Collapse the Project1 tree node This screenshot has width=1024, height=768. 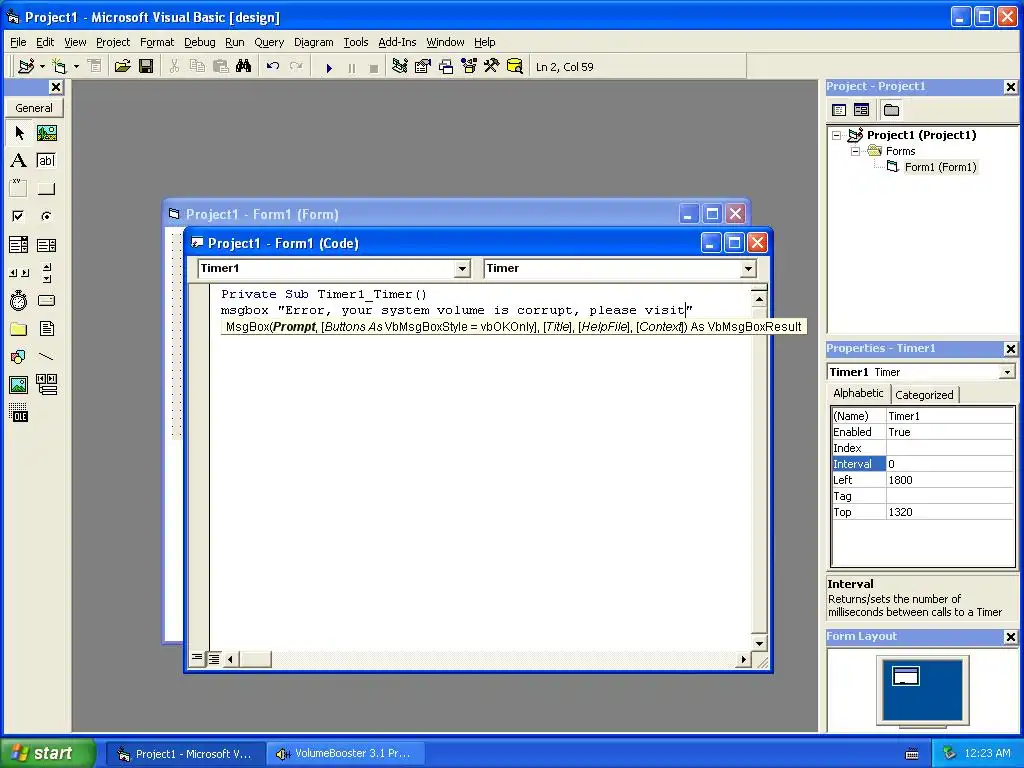(837, 135)
